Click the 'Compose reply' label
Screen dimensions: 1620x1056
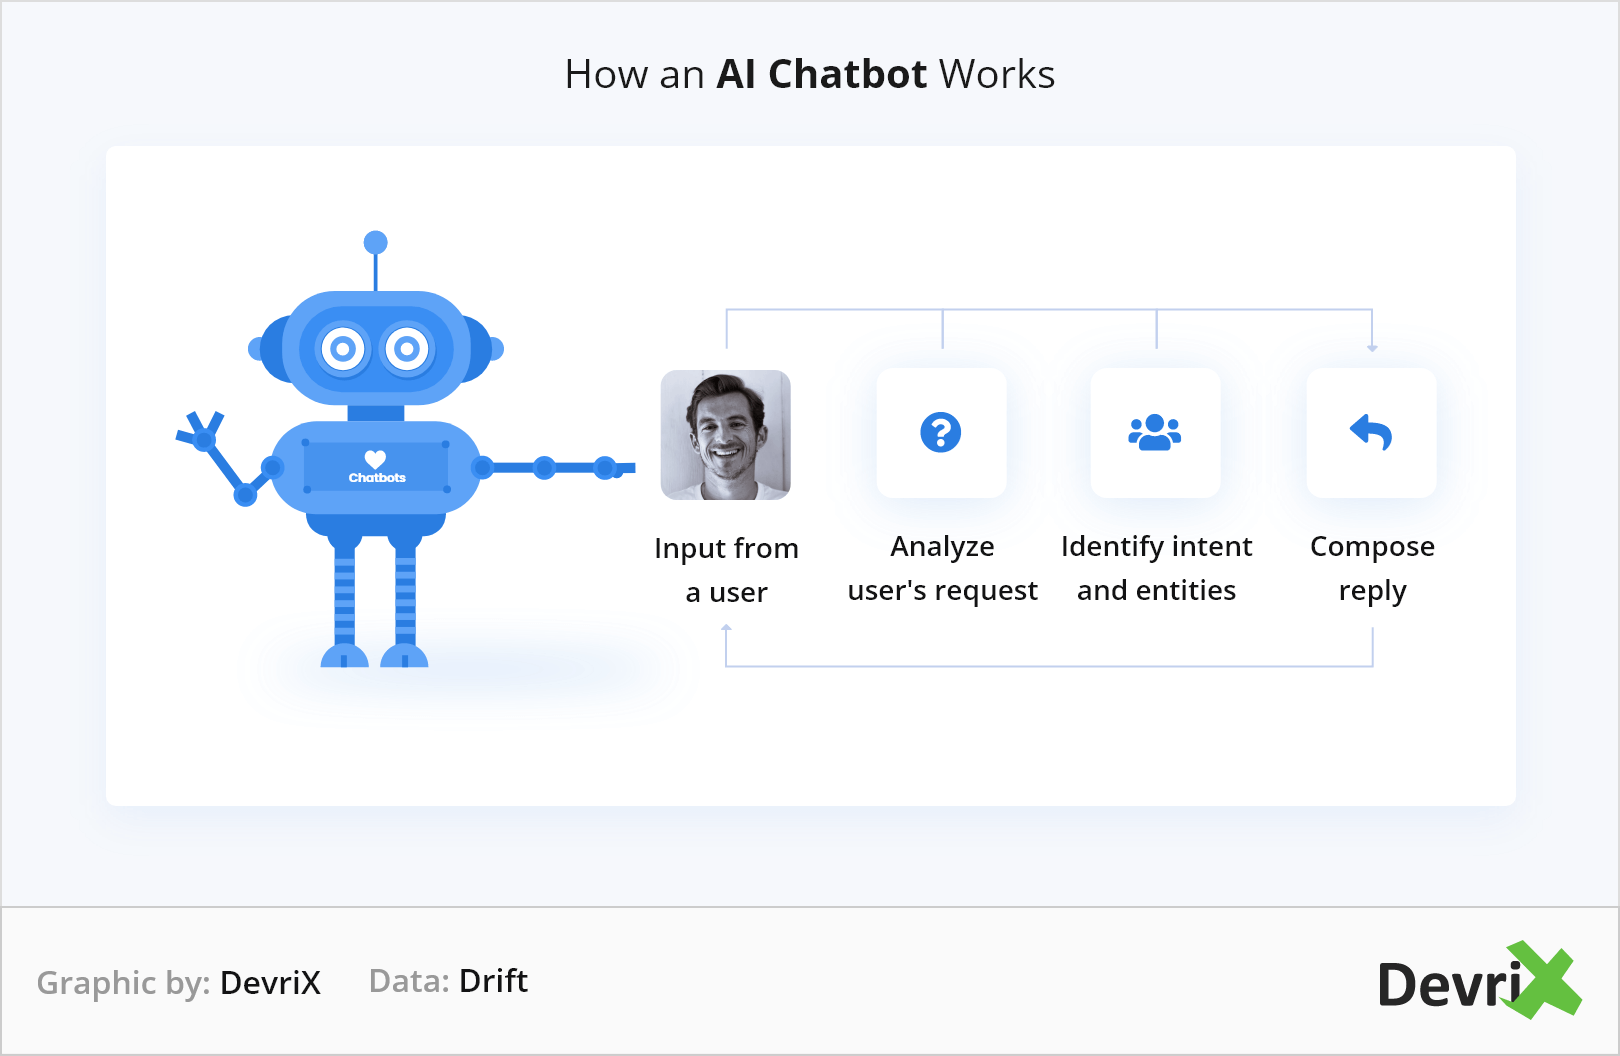click(x=1372, y=568)
